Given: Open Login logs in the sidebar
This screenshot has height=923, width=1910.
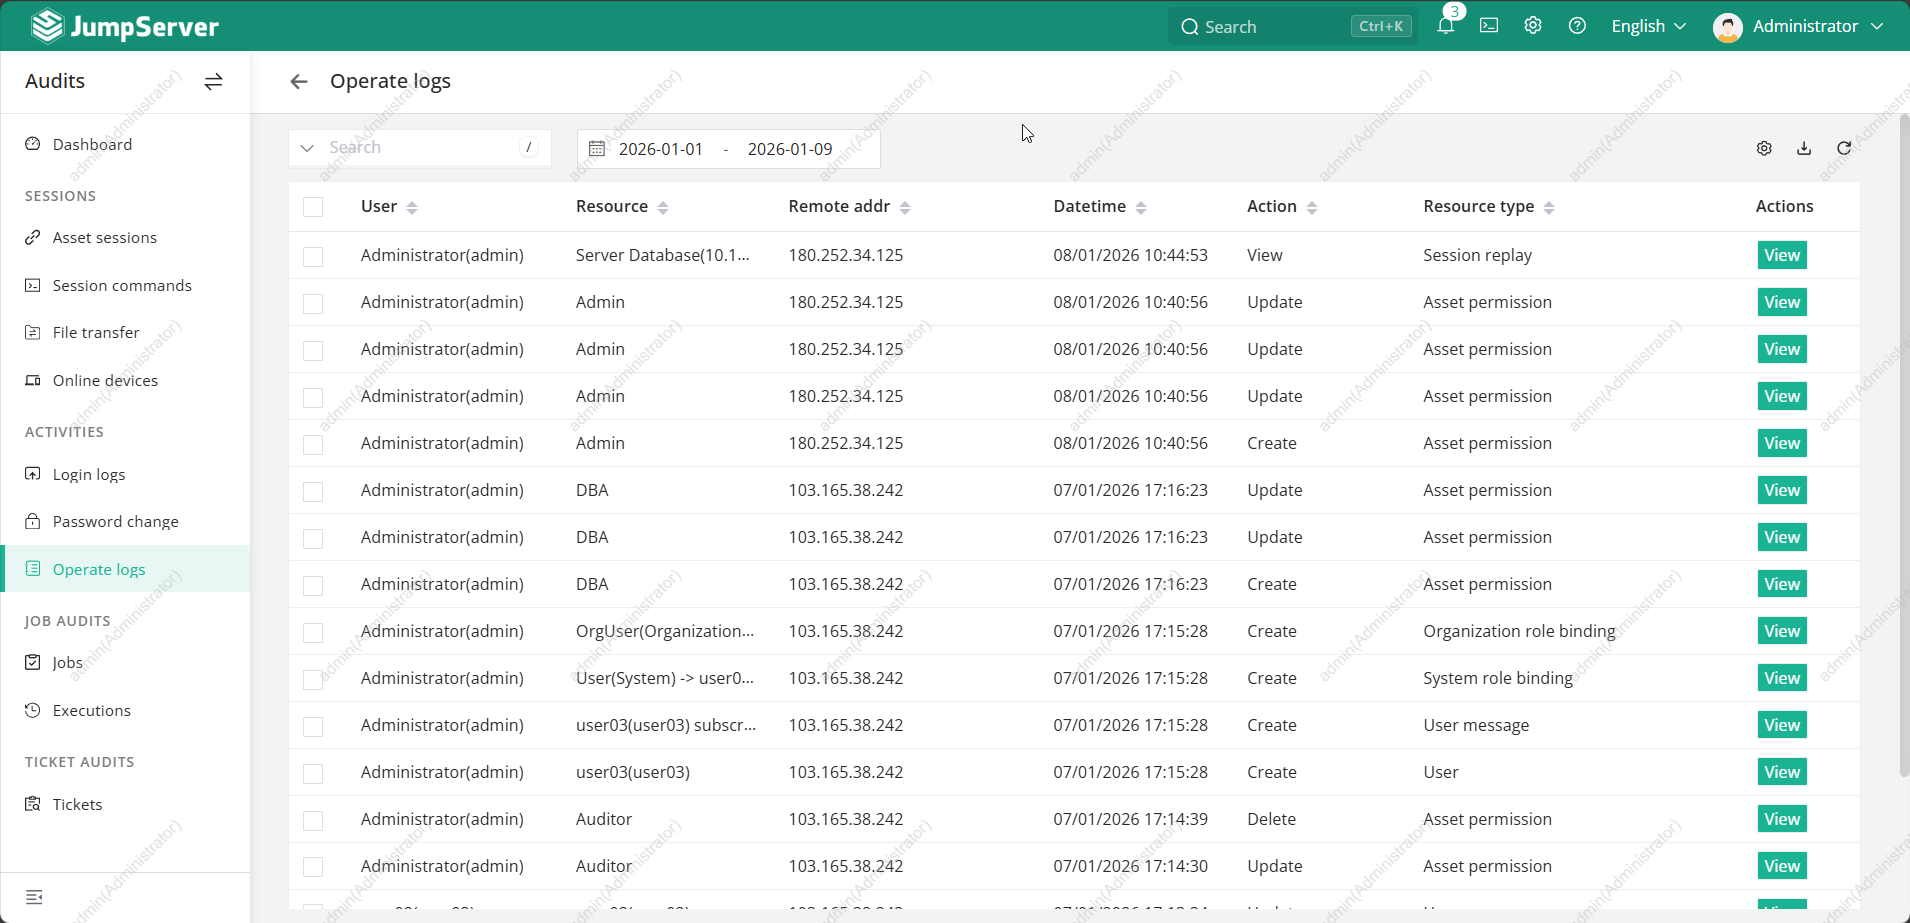Looking at the screenshot, I should tap(89, 474).
